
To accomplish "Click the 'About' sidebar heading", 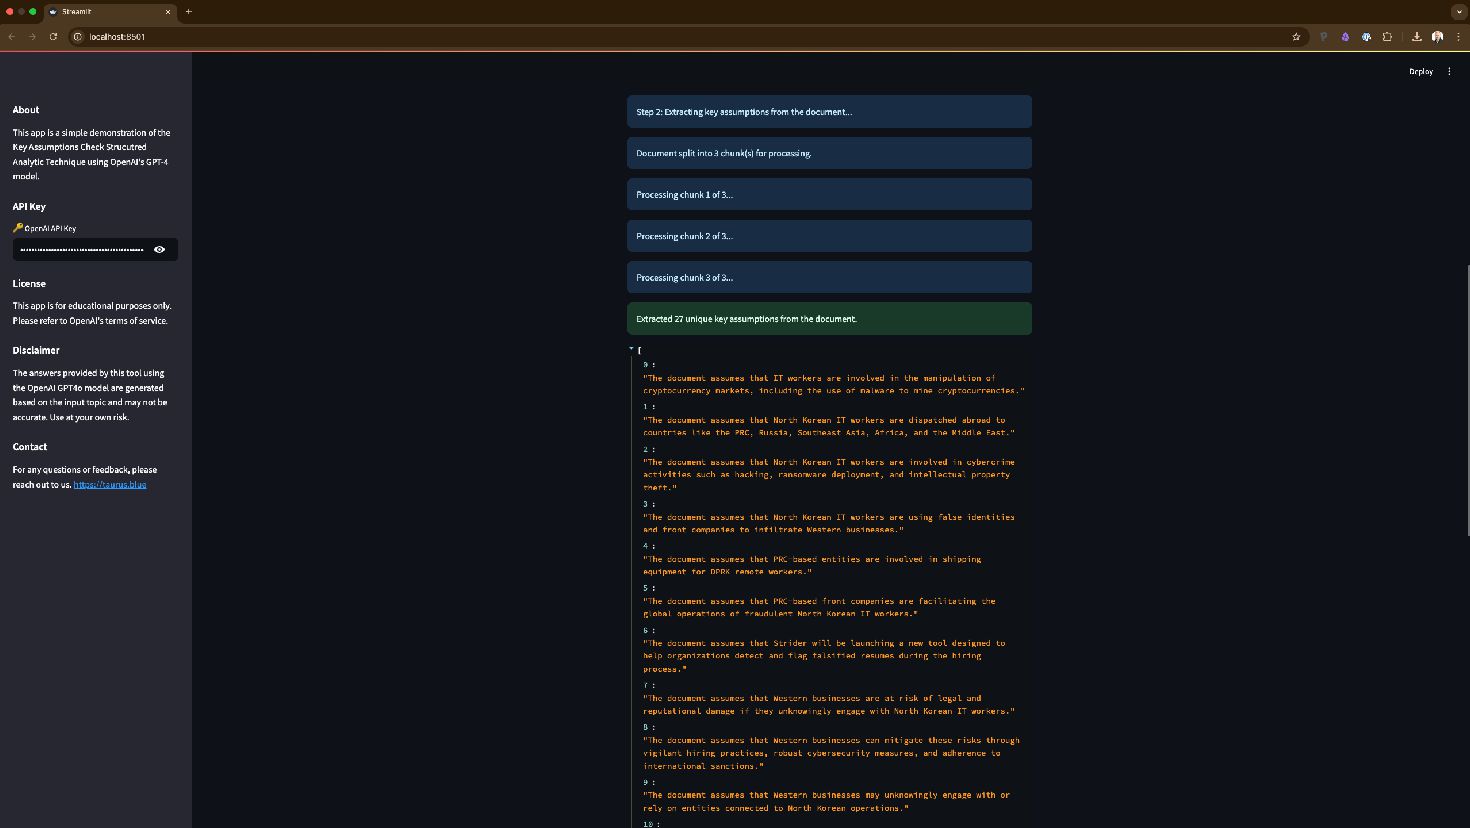I will click(x=26, y=110).
